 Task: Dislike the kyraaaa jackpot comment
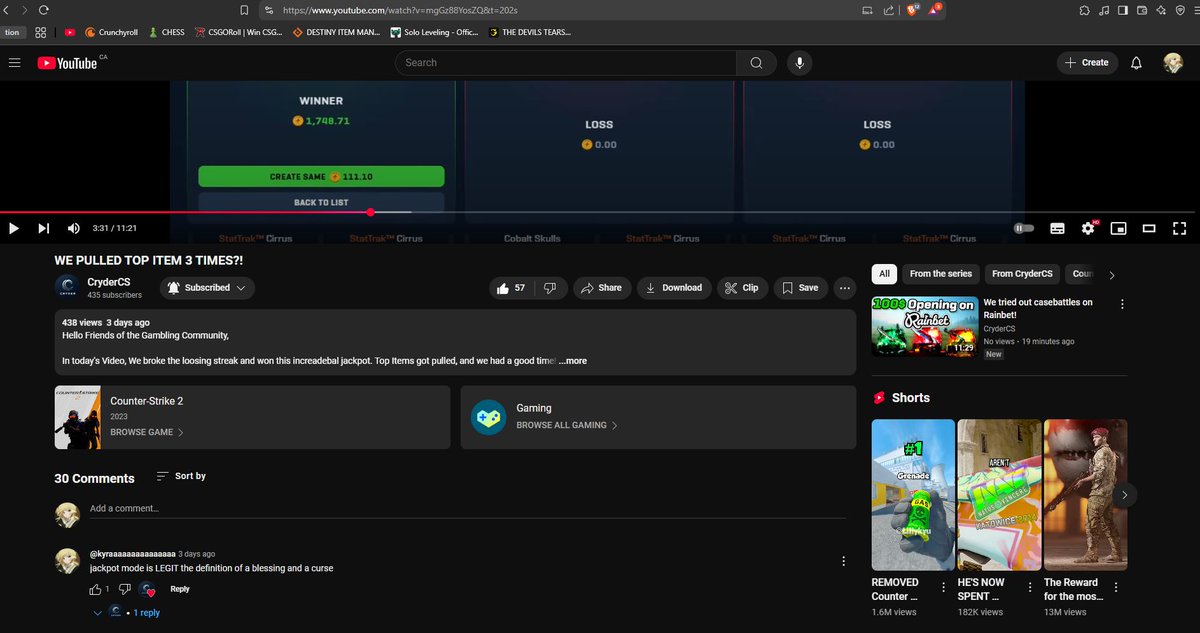tap(125, 589)
